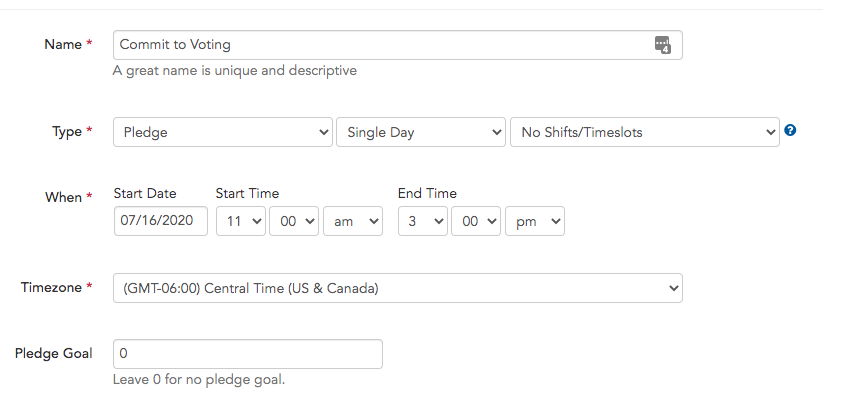Open the Central Time timezone dropdown

398,288
